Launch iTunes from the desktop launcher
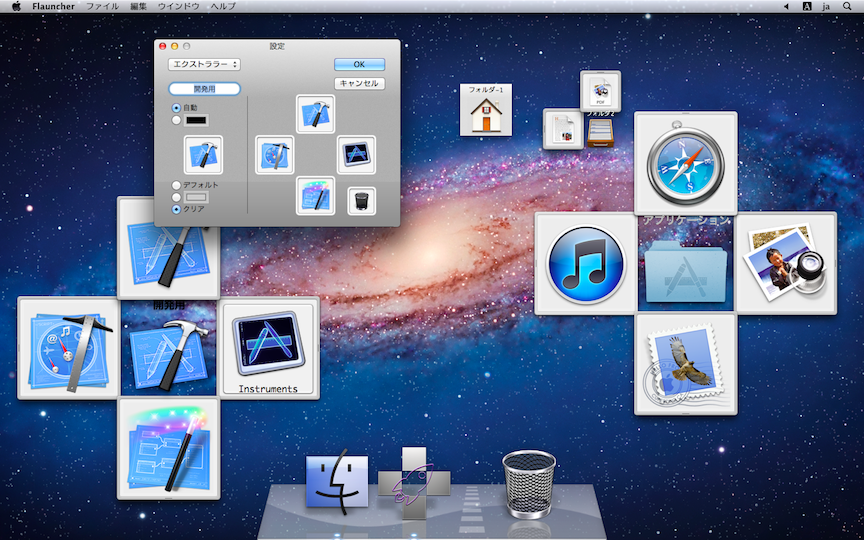 (x=586, y=263)
